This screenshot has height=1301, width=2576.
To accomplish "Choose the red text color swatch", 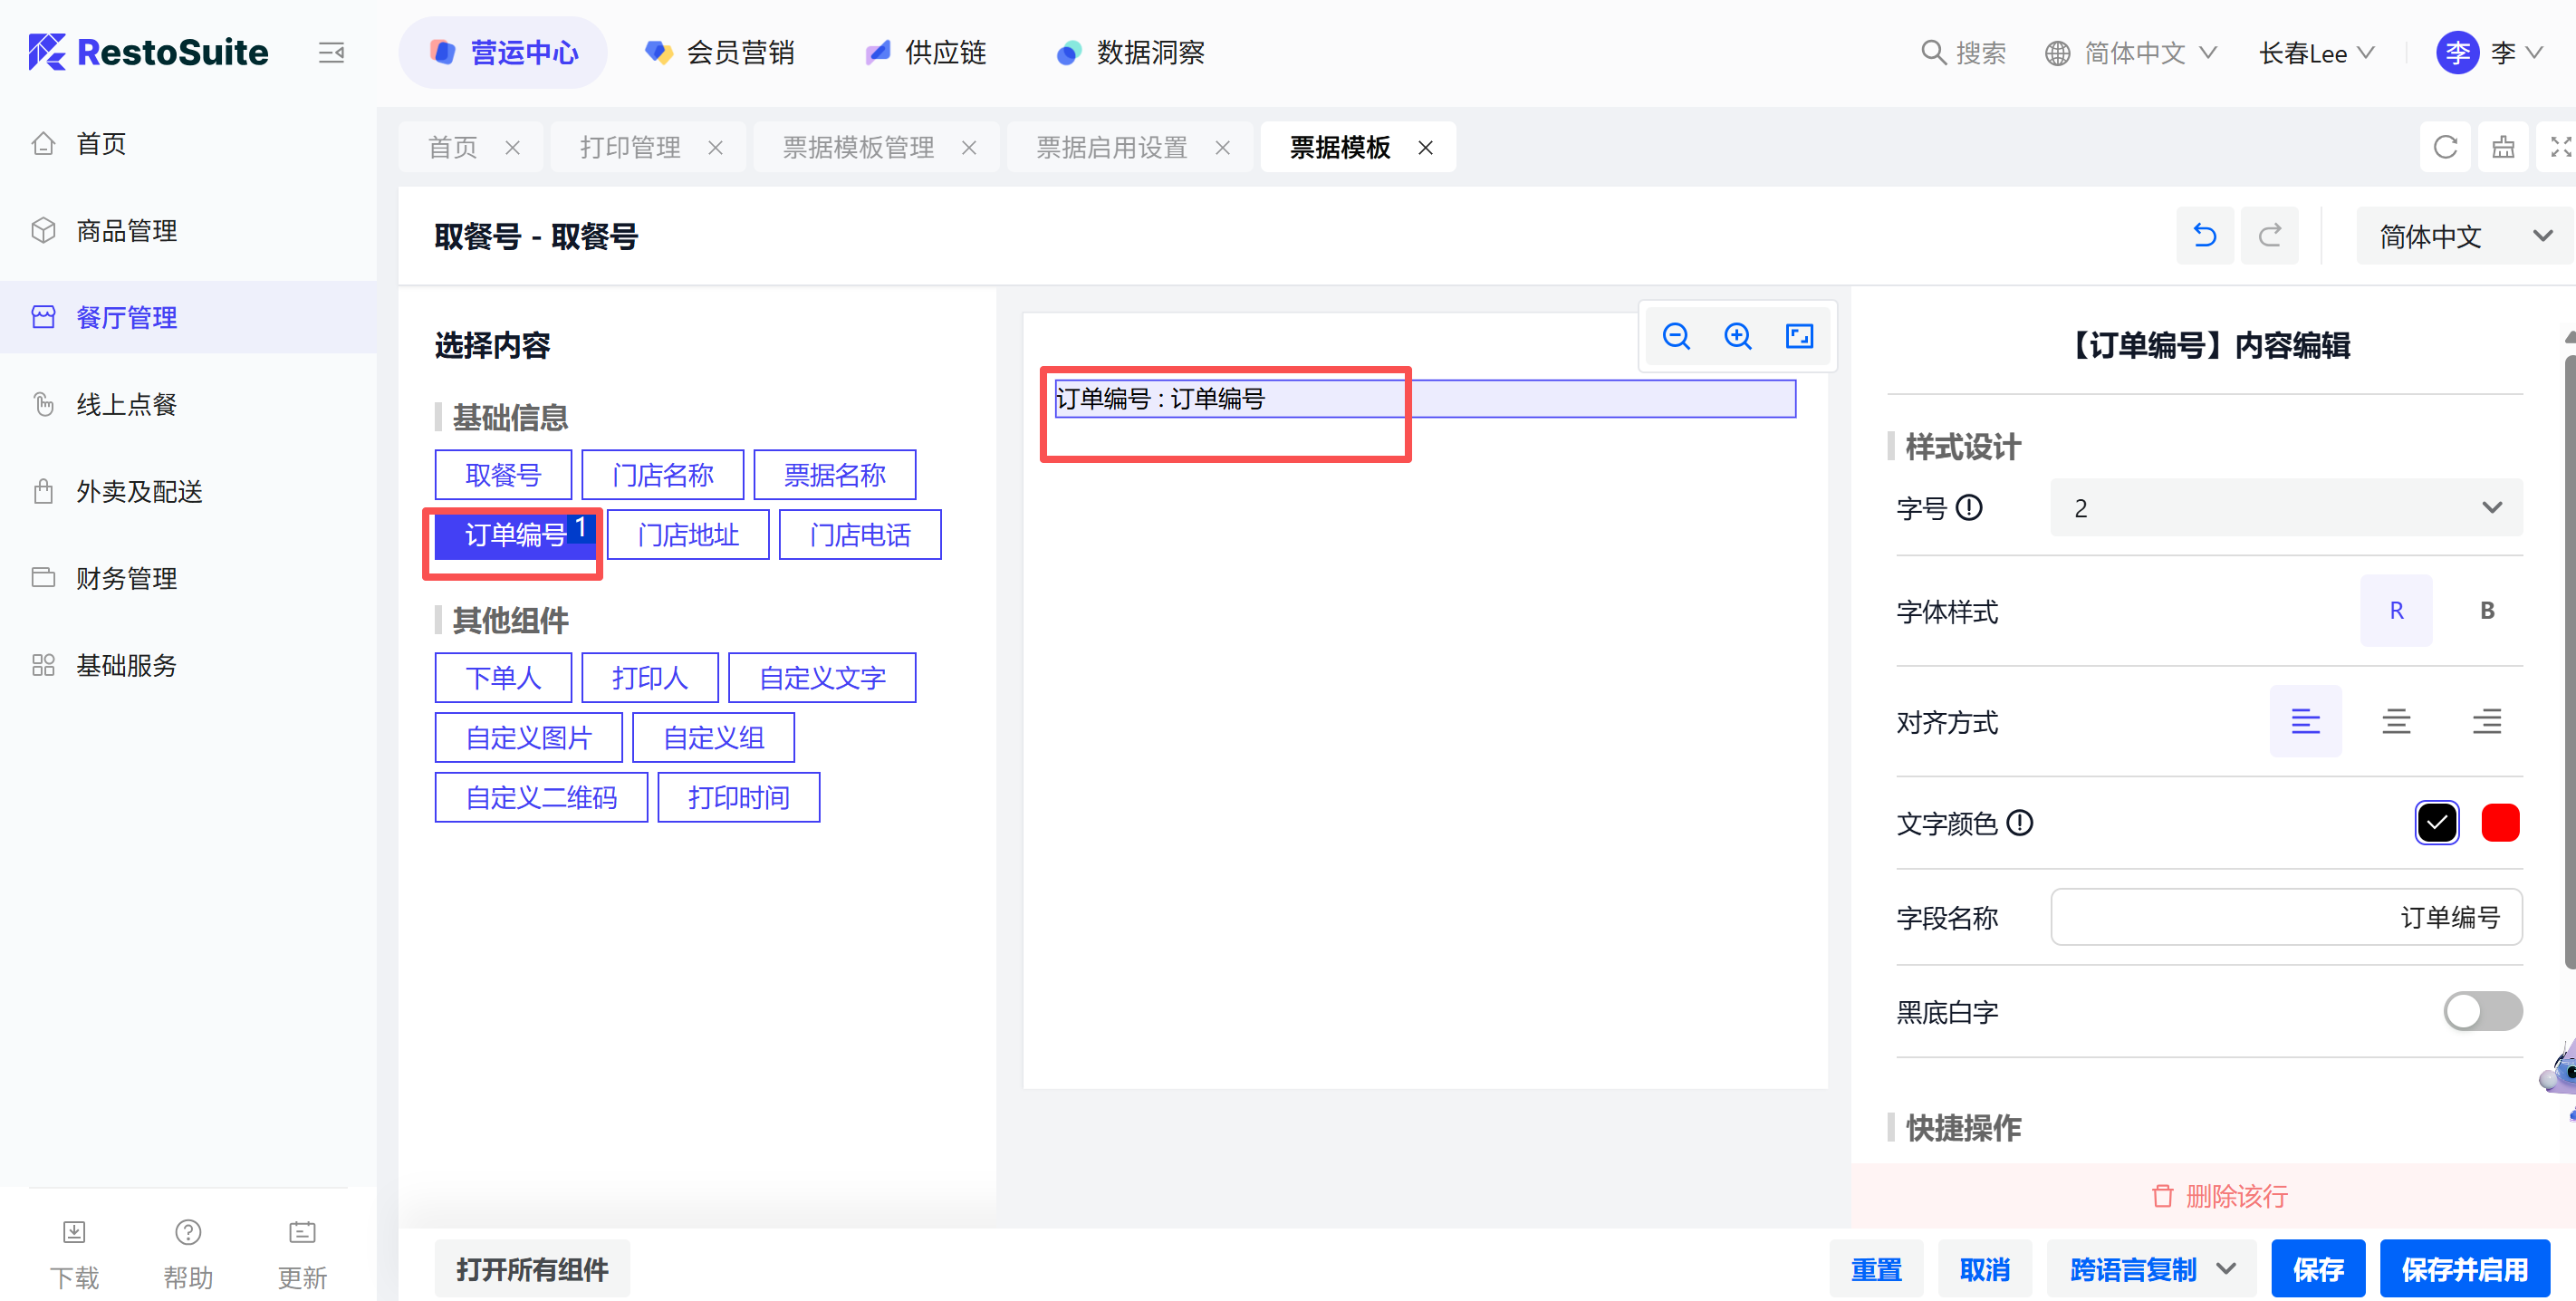I will pyautogui.click(x=2500, y=823).
